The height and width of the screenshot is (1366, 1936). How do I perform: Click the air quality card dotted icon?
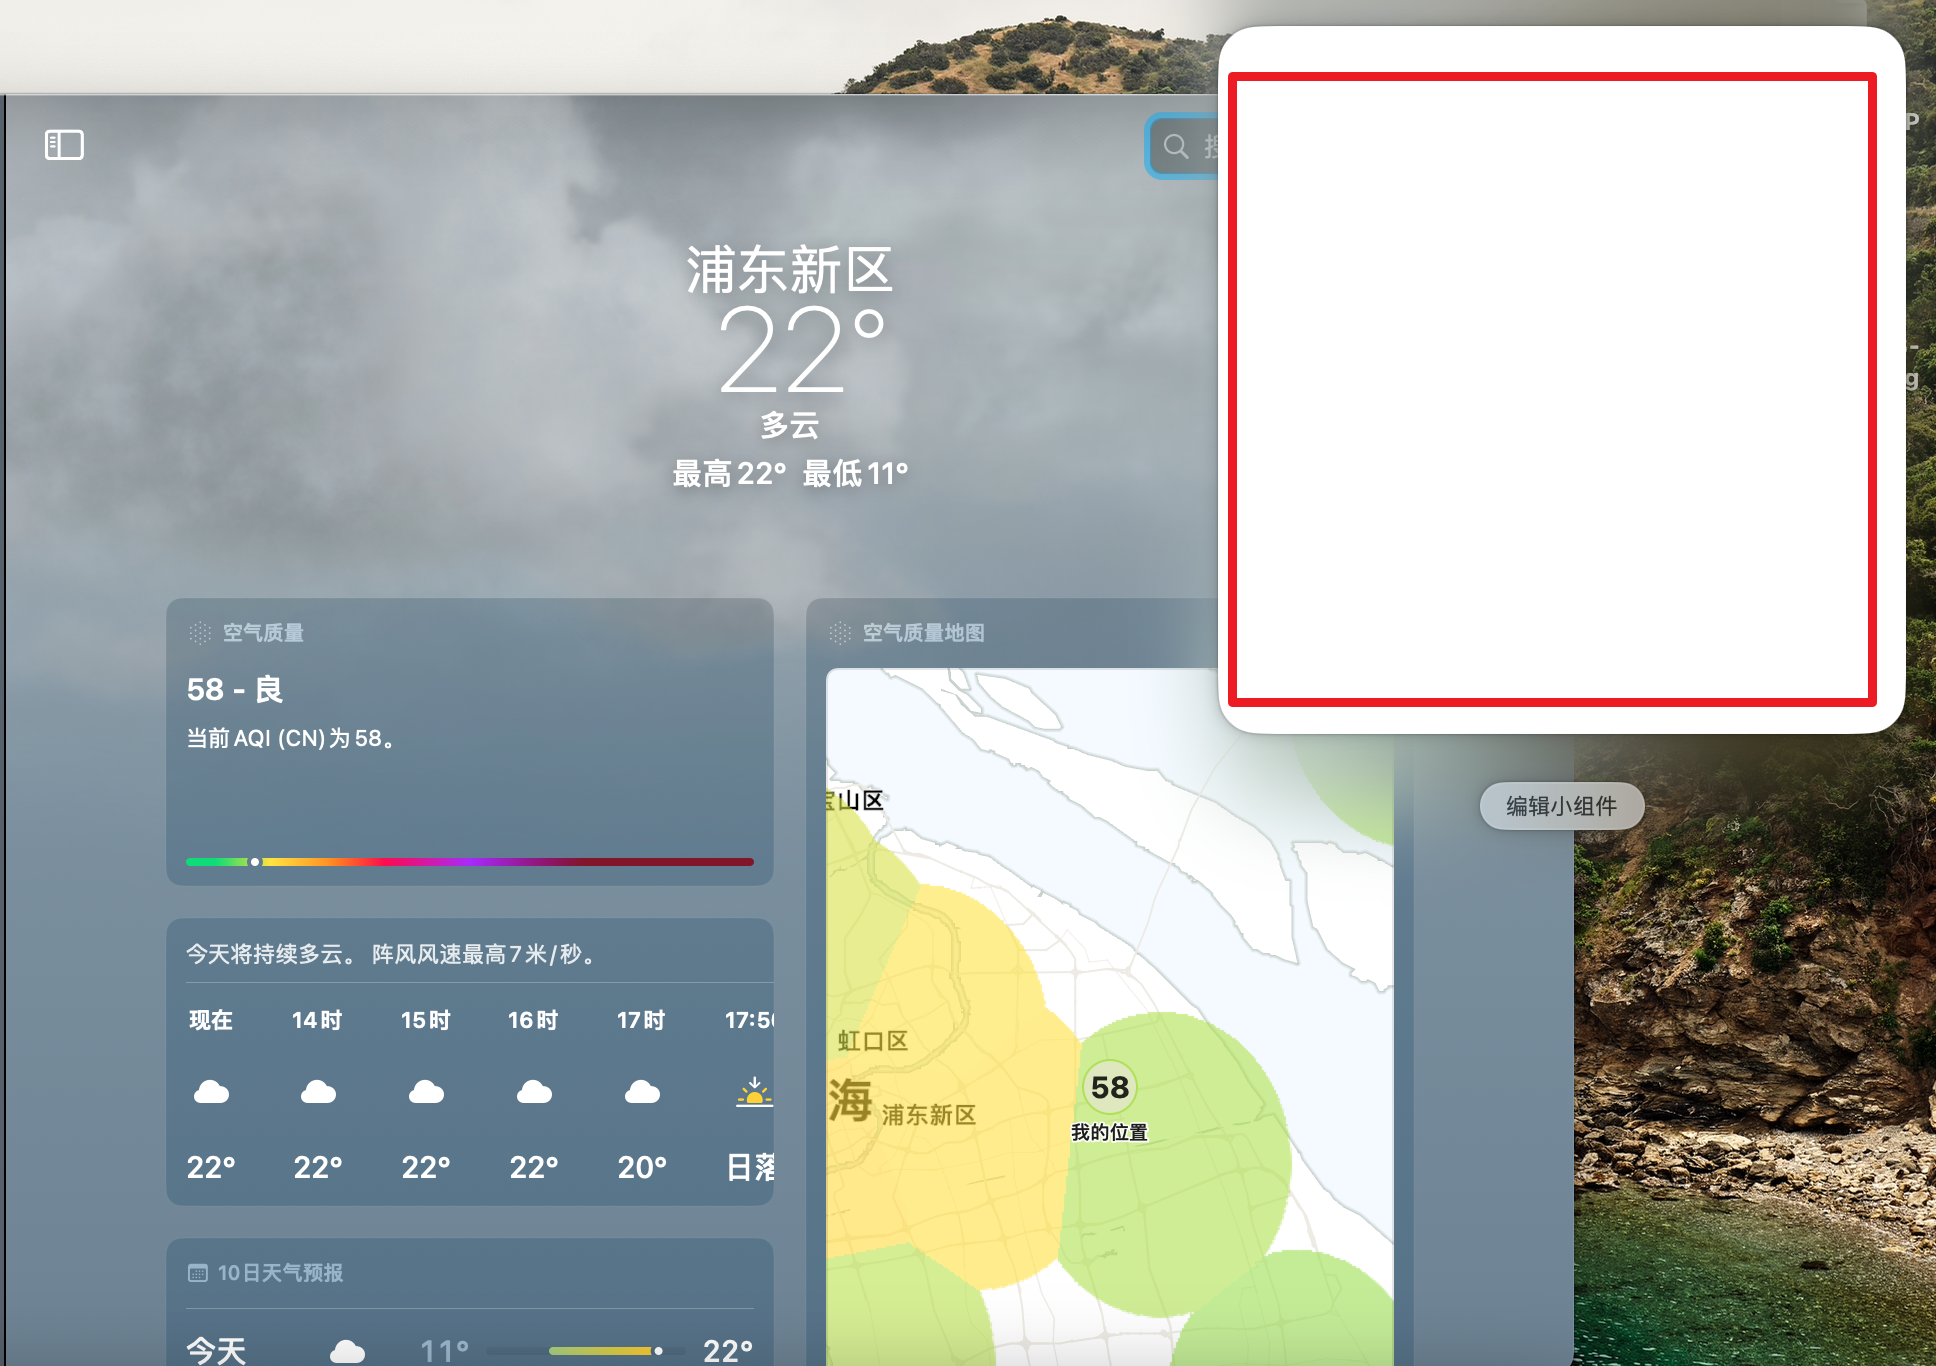click(200, 633)
